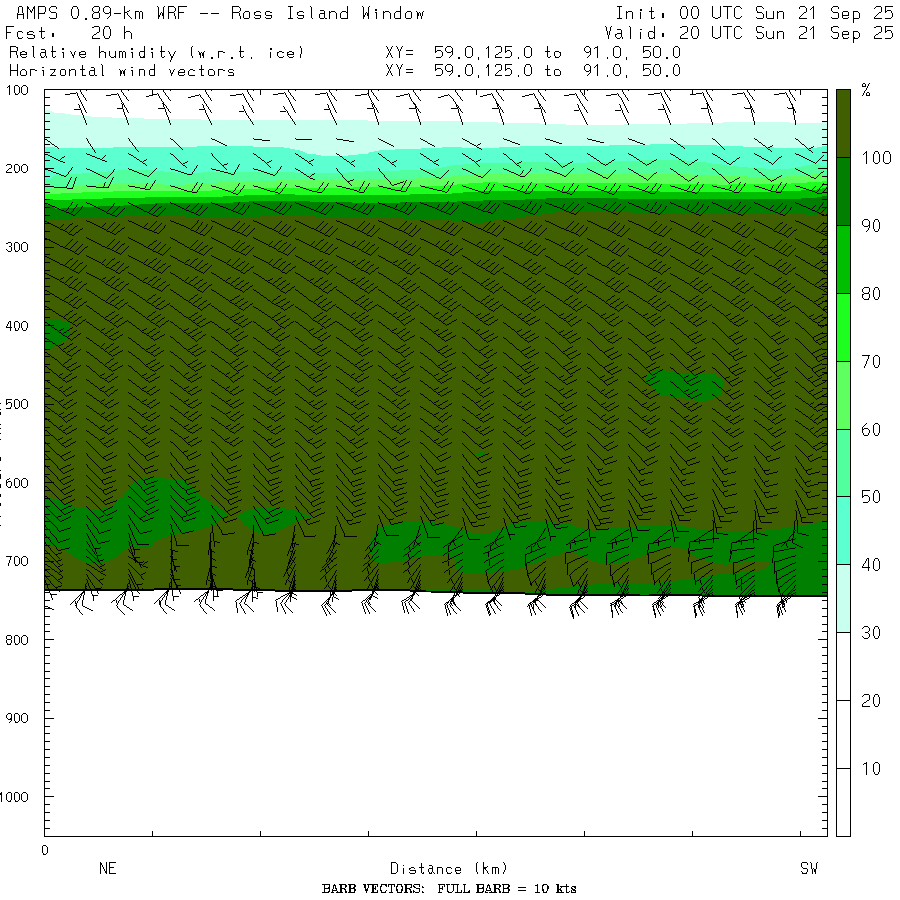Click the colorbar label 80

click(871, 294)
